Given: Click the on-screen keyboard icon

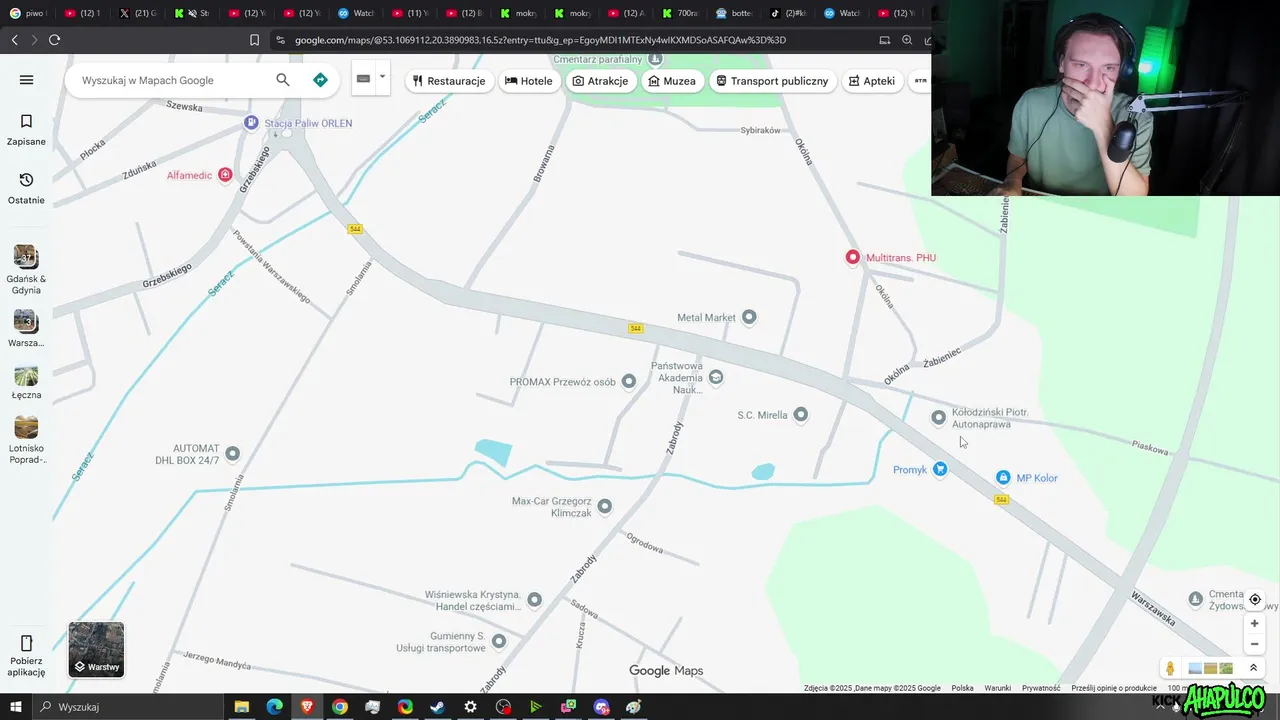Looking at the screenshot, I should pyautogui.click(x=363, y=79).
